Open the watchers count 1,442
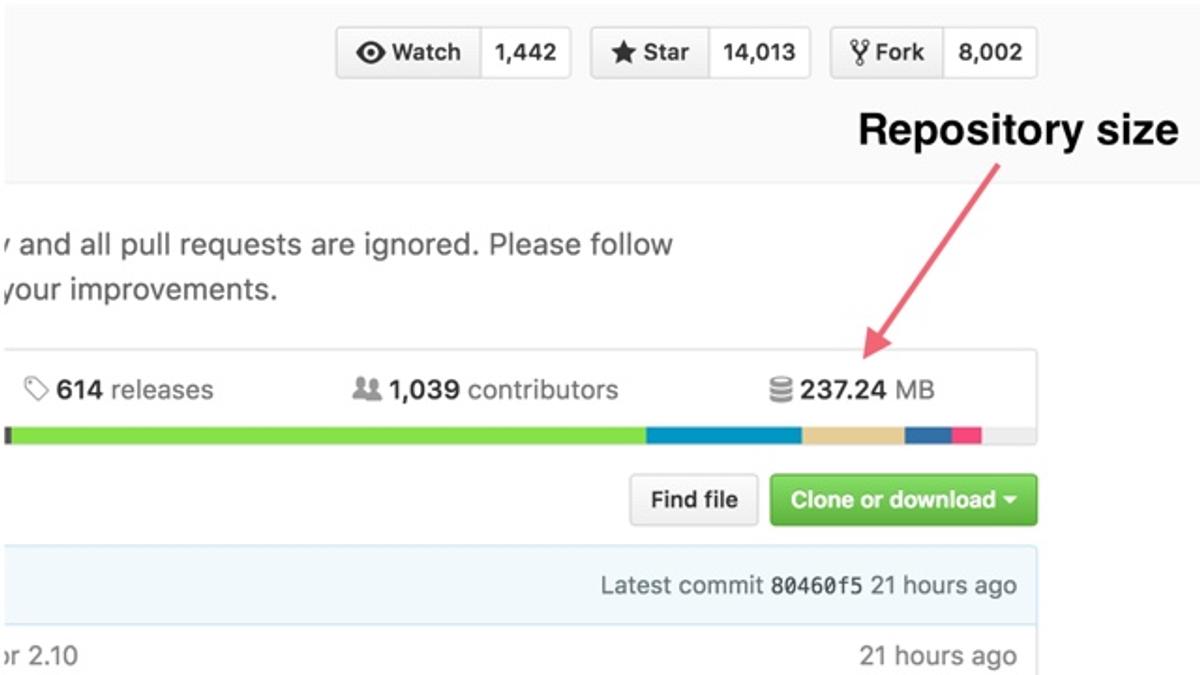 coord(525,53)
